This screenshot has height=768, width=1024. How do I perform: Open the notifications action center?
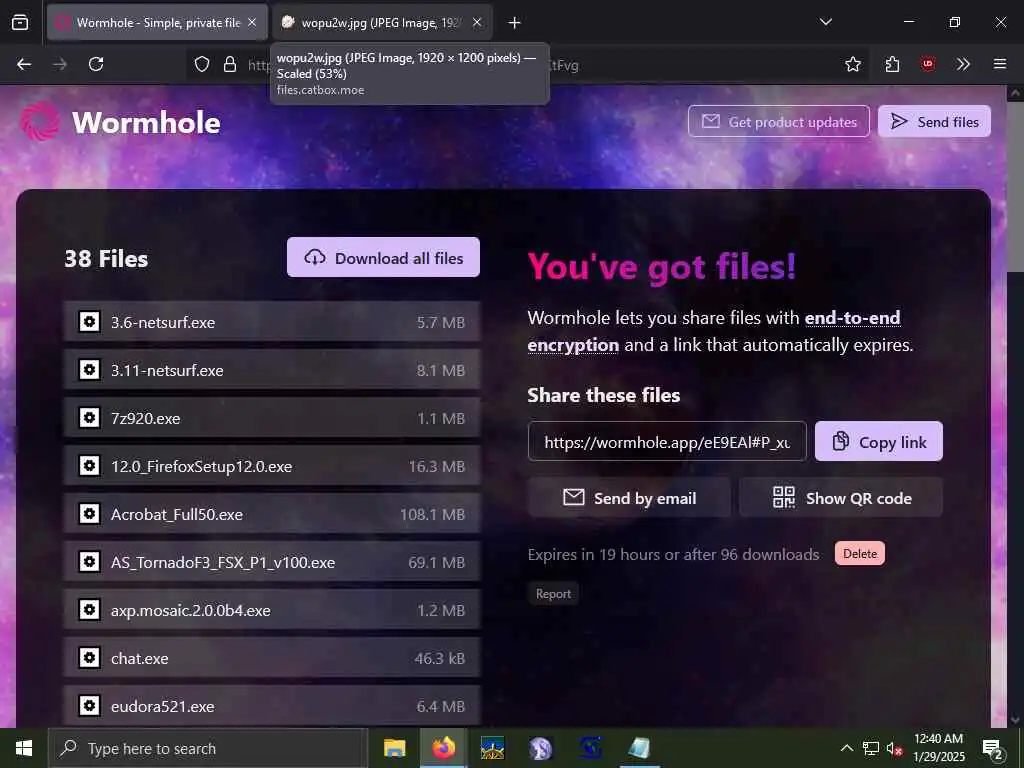[993, 749]
